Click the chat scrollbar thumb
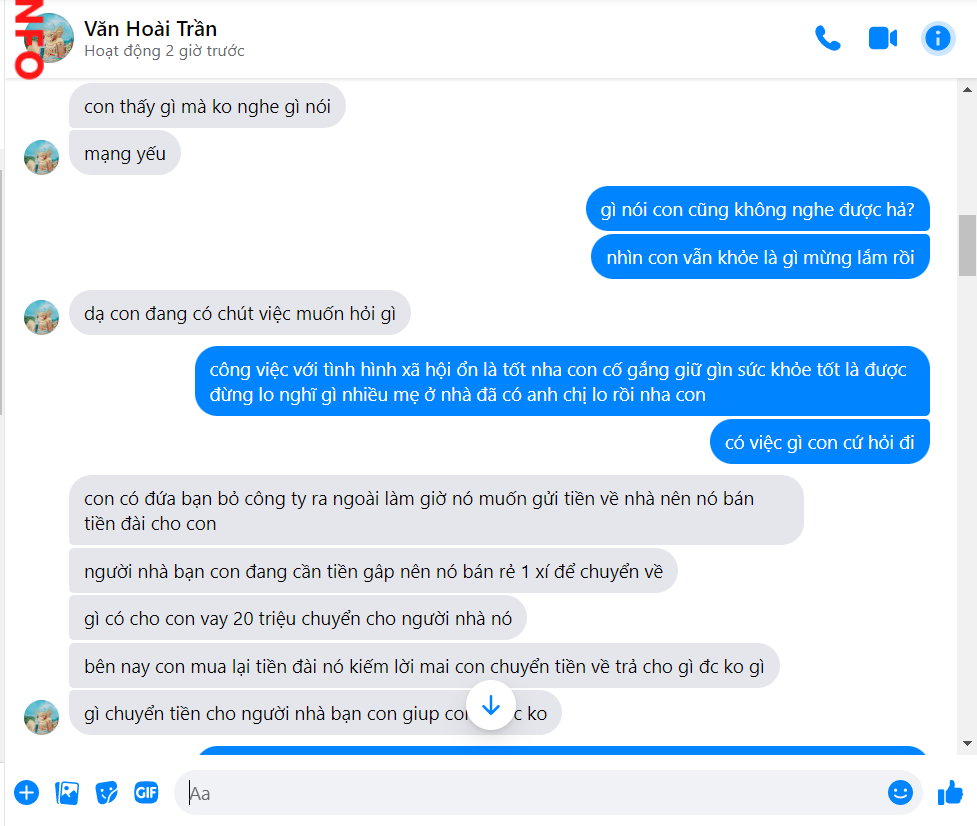This screenshot has width=977, height=826. click(967, 245)
